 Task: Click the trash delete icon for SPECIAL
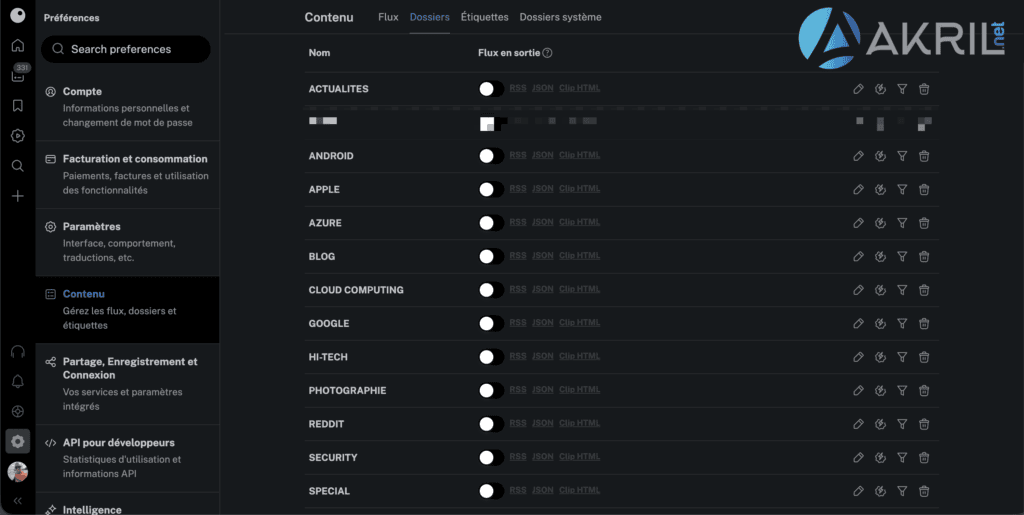click(924, 491)
